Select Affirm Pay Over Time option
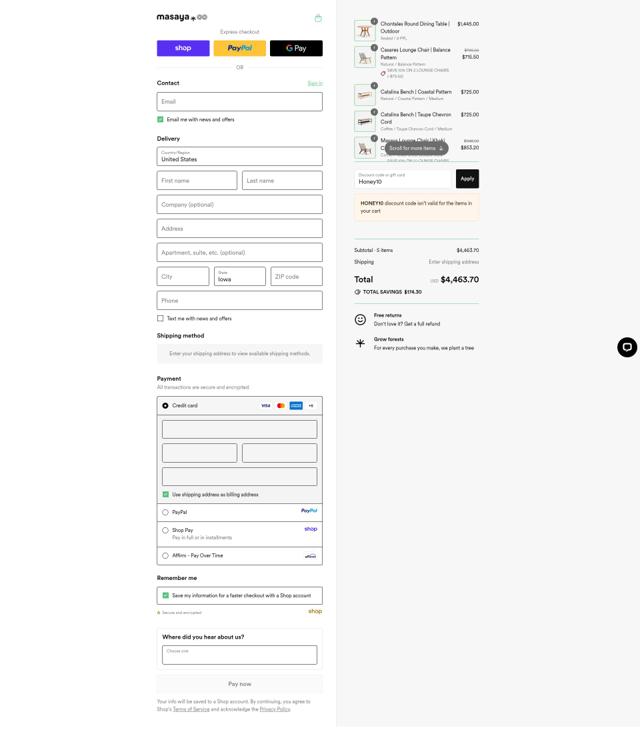This screenshot has width=640, height=756. (x=165, y=555)
